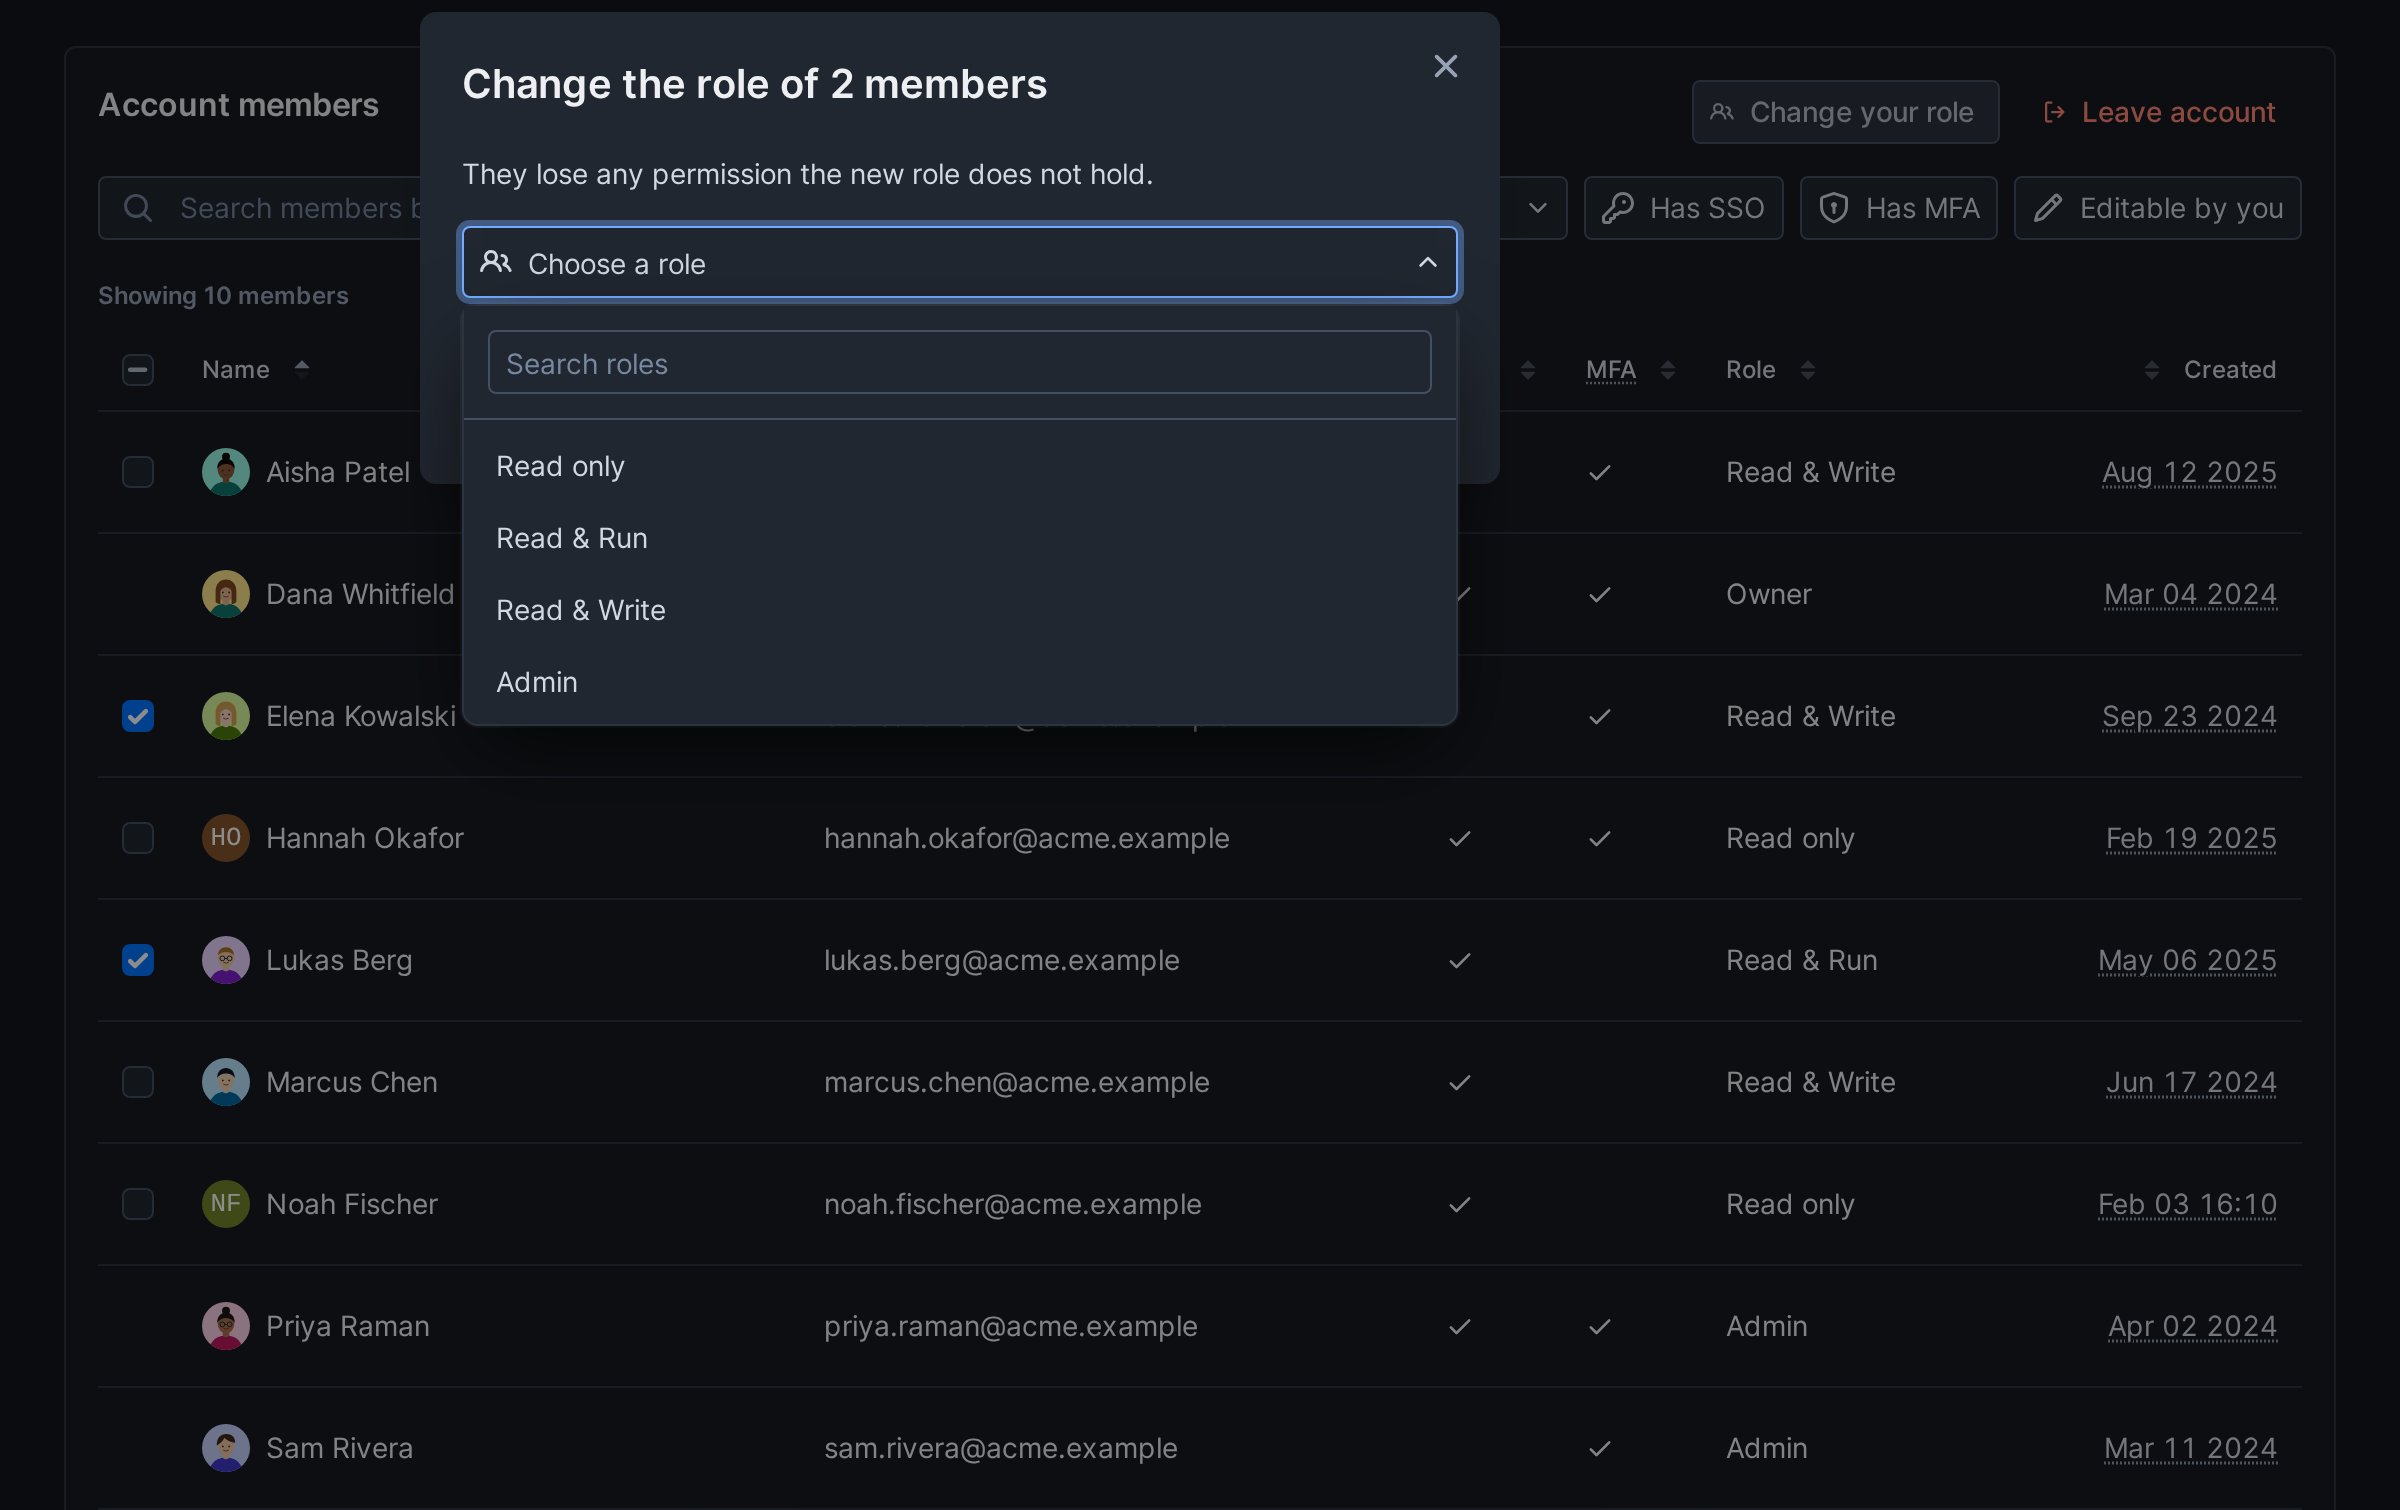Viewport: 2400px width, 1510px height.
Task: Click the Search roles input field
Action: (959, 363)
